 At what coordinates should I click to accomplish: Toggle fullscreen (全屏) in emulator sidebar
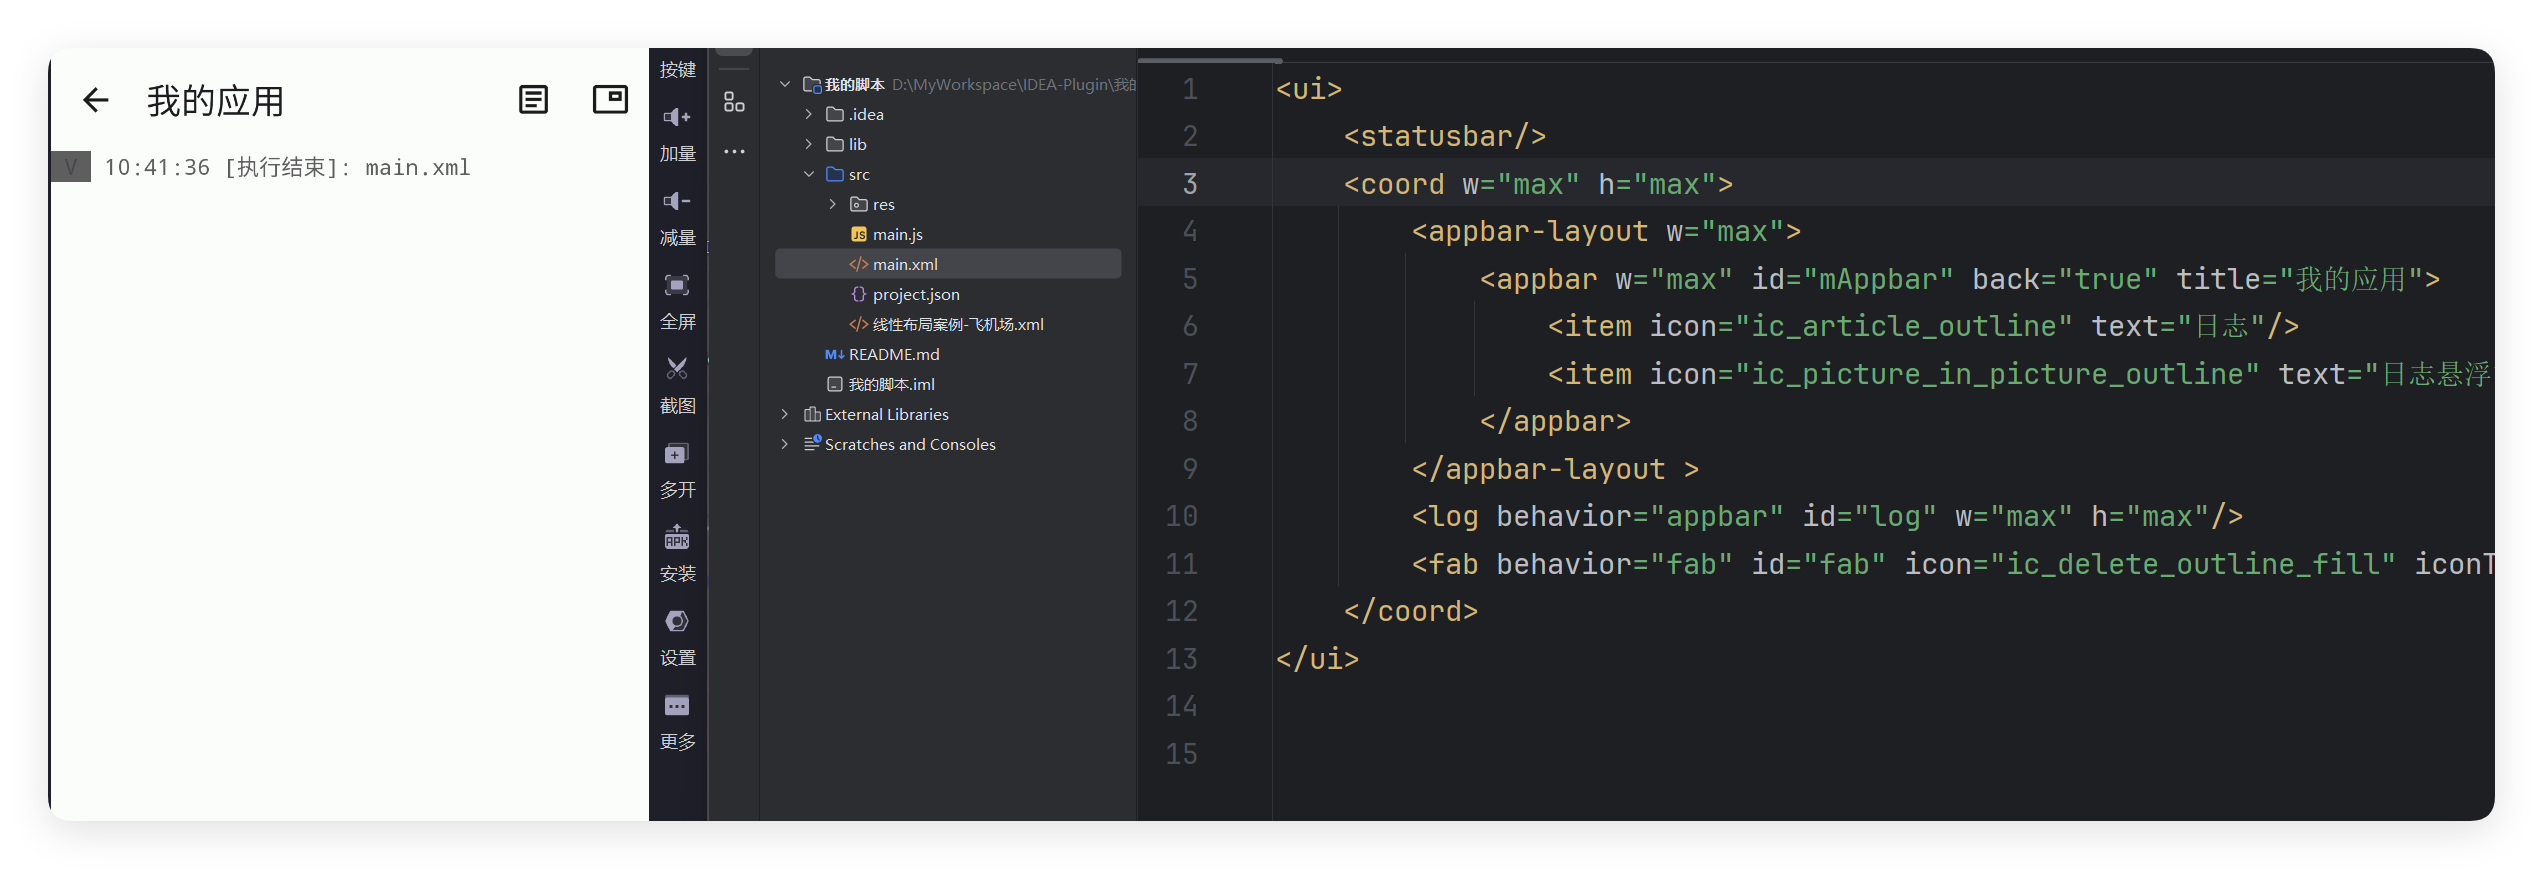point(677,286)
